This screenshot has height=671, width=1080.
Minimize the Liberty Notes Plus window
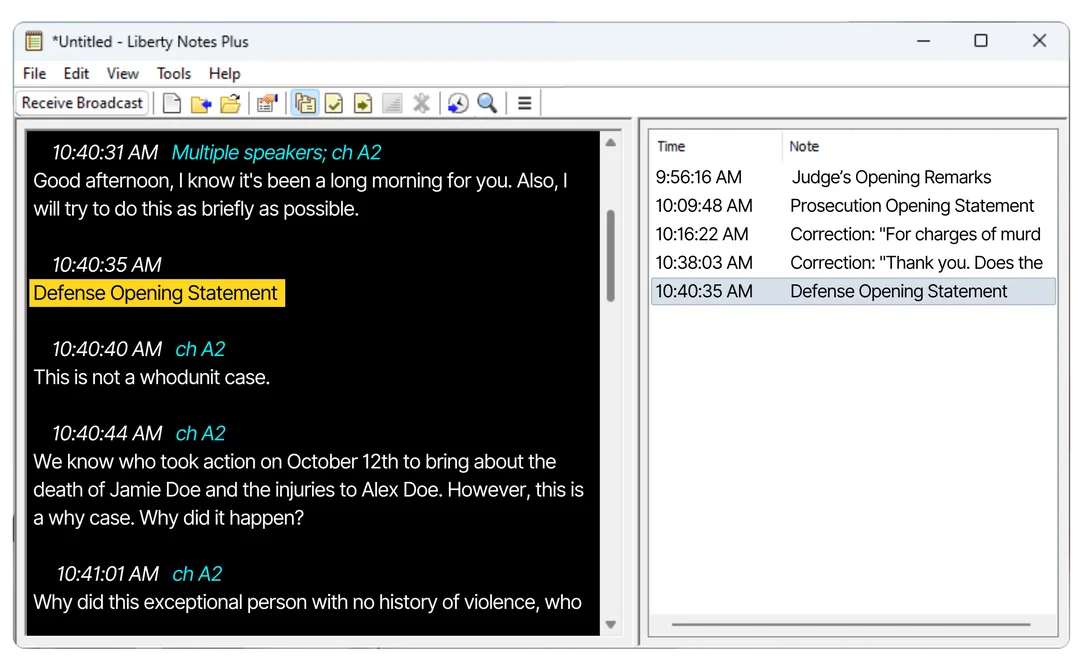(x=924, y=41)
